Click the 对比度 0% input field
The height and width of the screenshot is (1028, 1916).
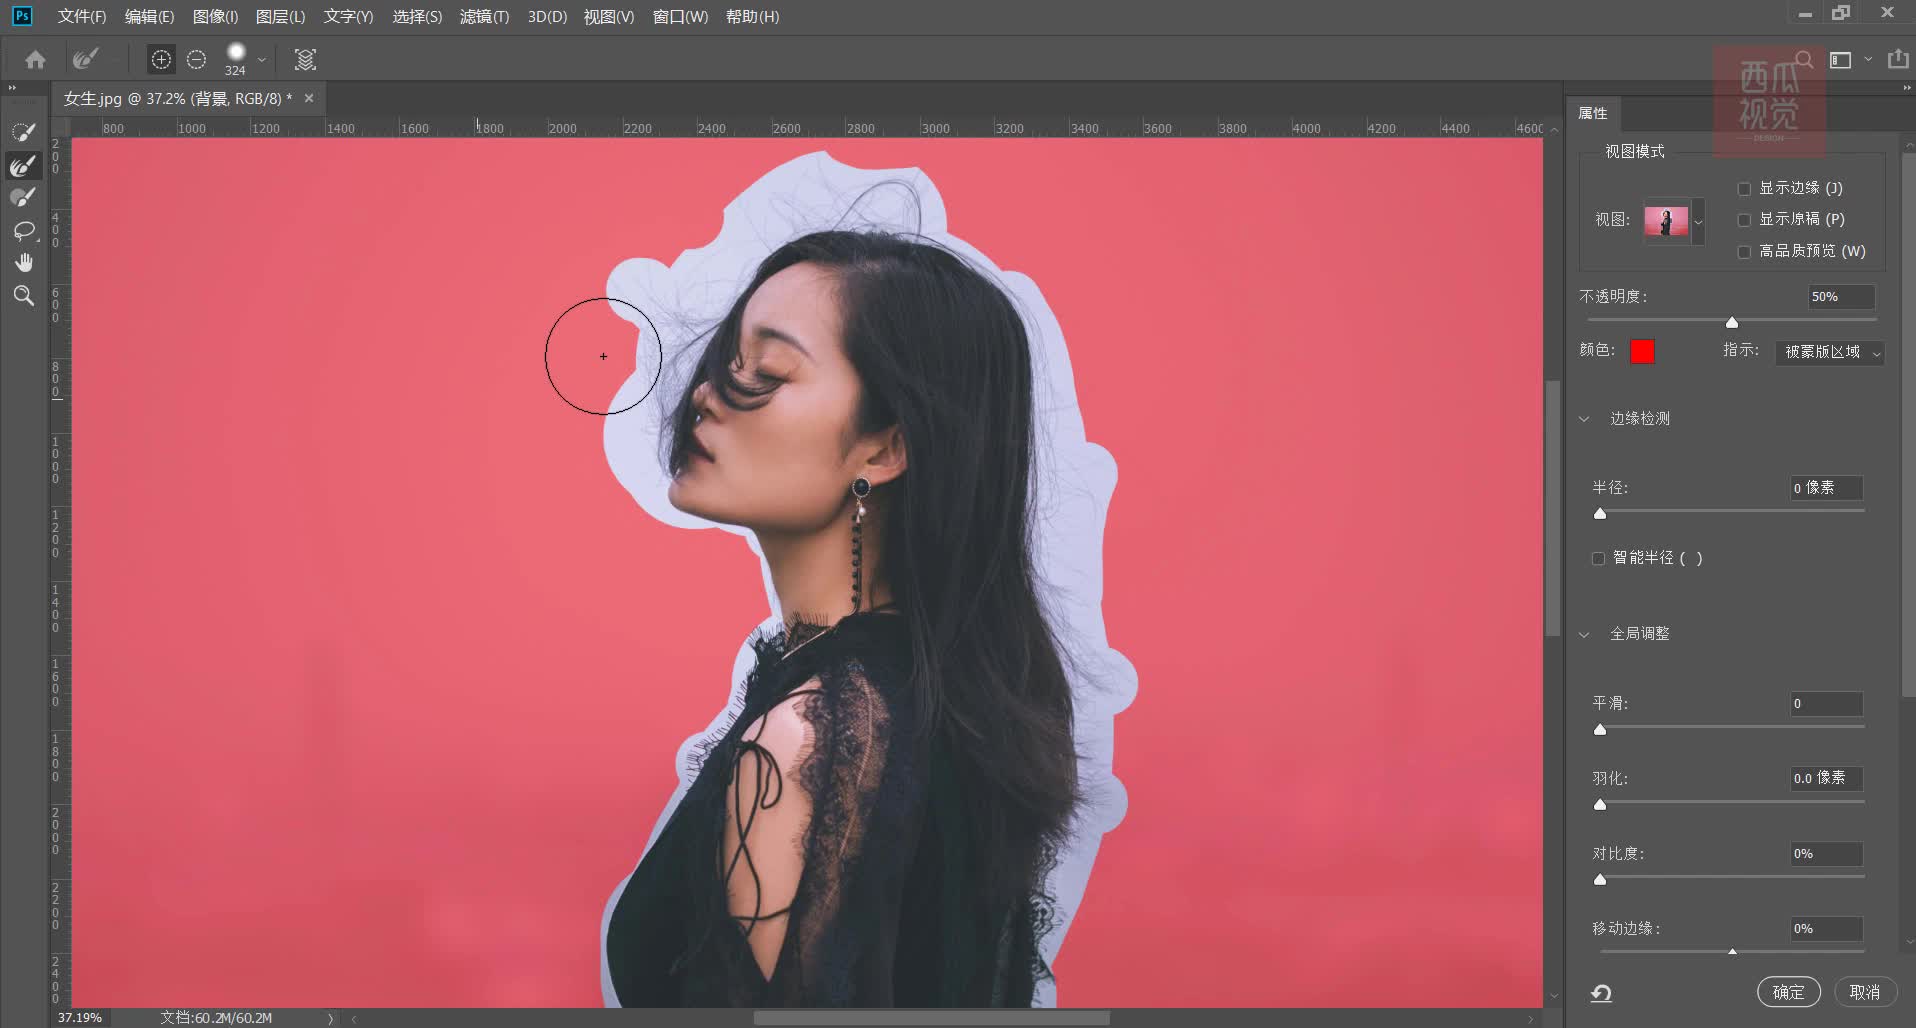(x=1826, y=854)
